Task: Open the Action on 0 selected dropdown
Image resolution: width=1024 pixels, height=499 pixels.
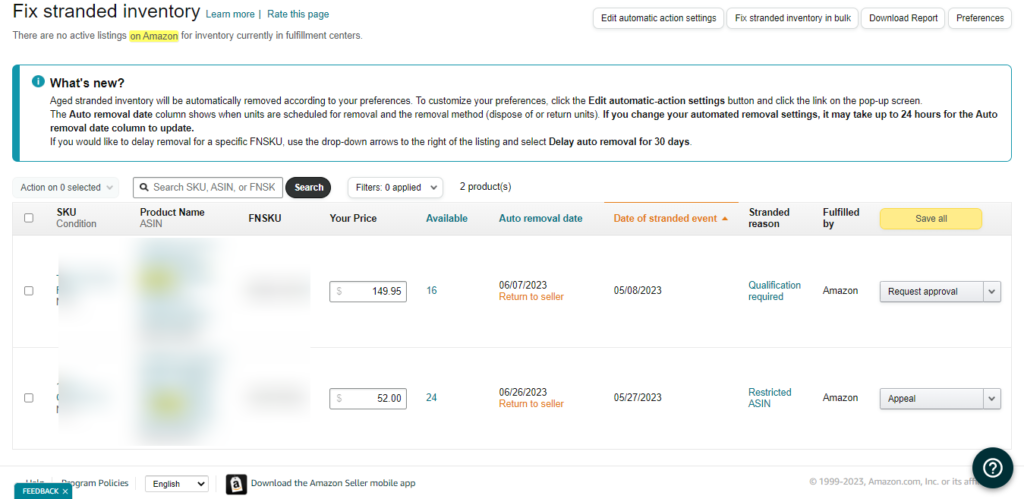Action: 66,187
